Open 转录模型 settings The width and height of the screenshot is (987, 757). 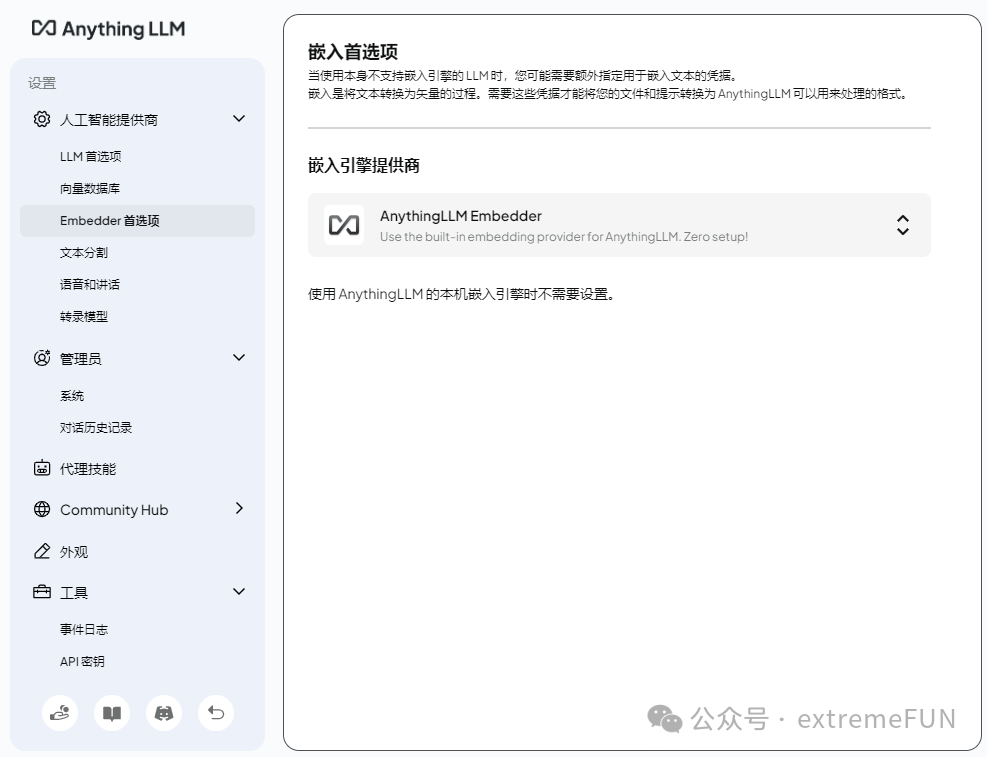point(84,317)
